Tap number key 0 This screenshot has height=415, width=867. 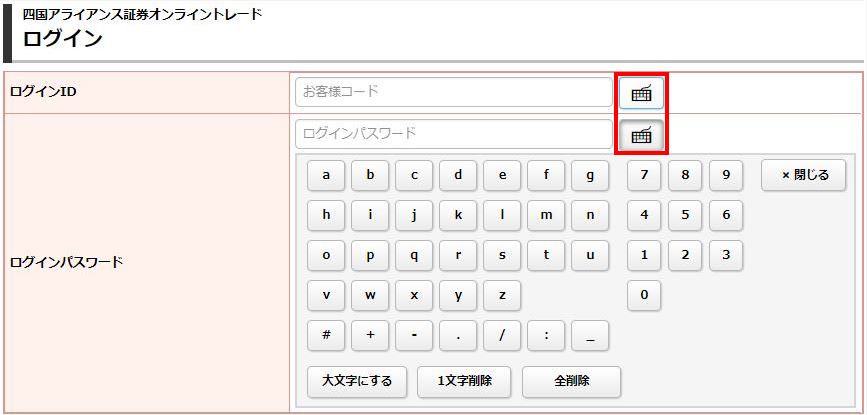tap(644, 296)
